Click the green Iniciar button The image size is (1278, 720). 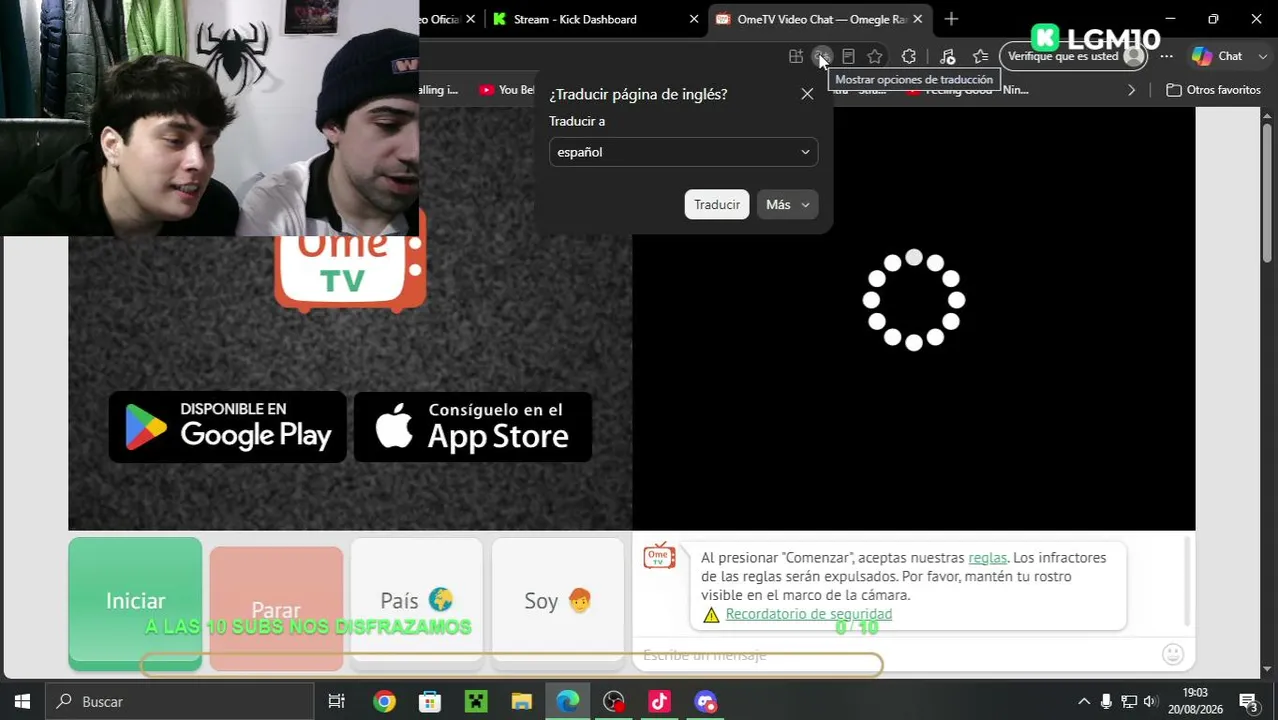pos(135,603)
